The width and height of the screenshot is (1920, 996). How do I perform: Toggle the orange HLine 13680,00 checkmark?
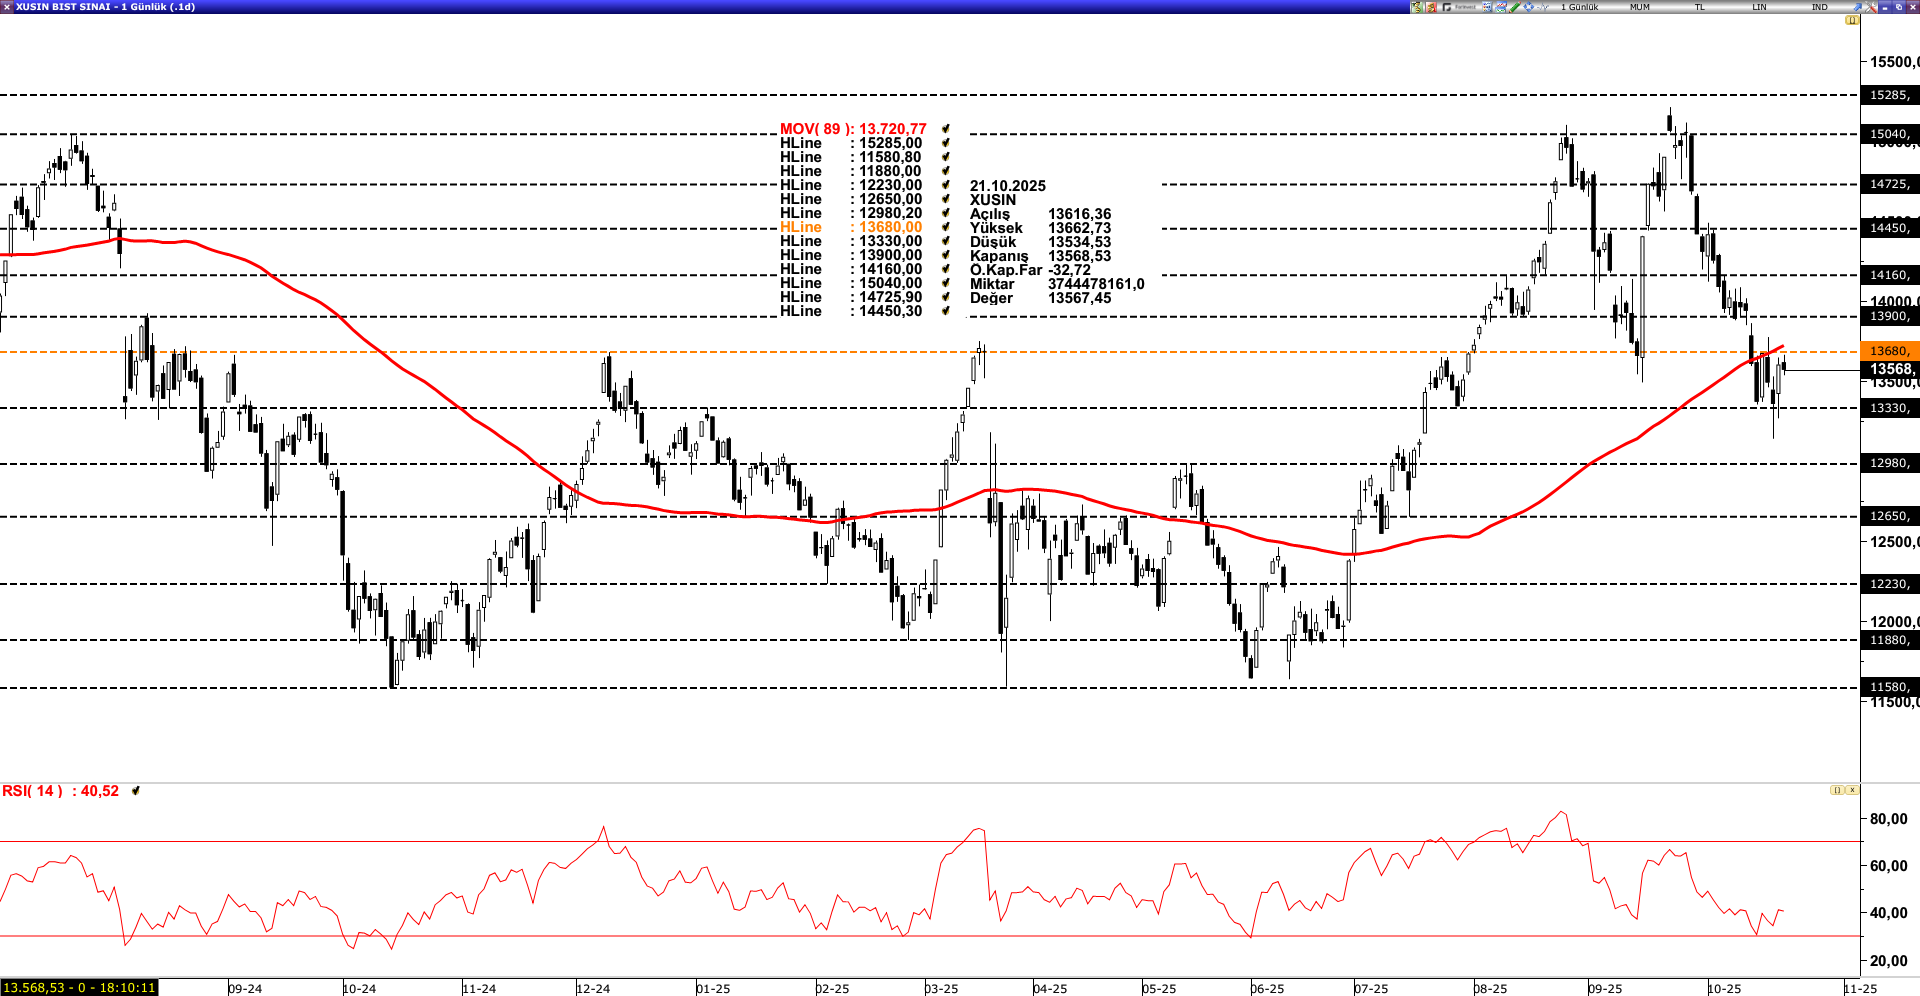tap(945, 227)
